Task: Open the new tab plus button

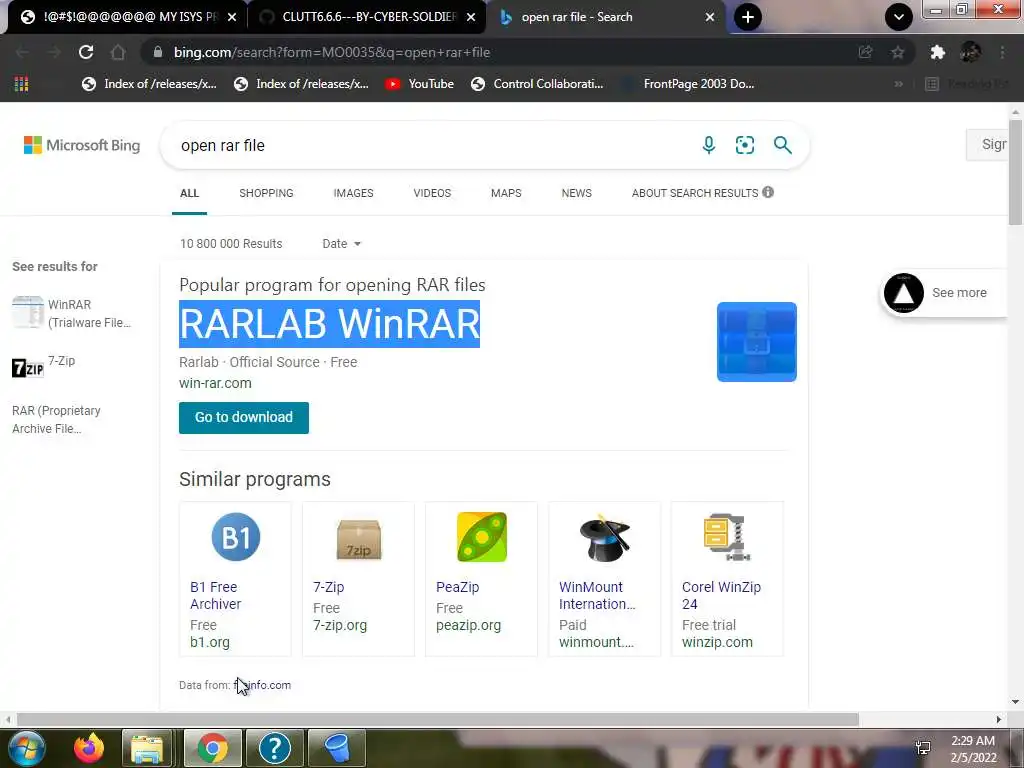Action: point(748,17)
